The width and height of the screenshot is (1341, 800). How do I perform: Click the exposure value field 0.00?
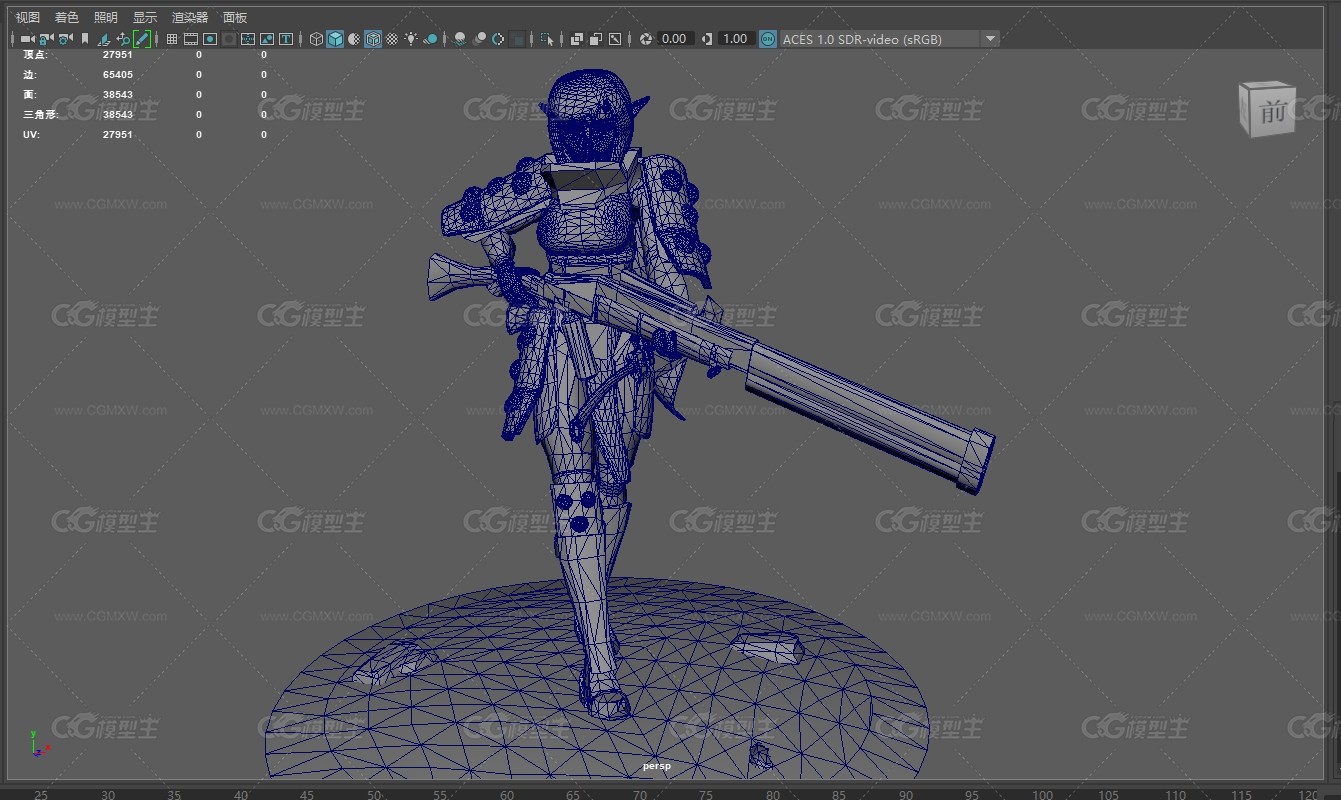pos(675,39)
